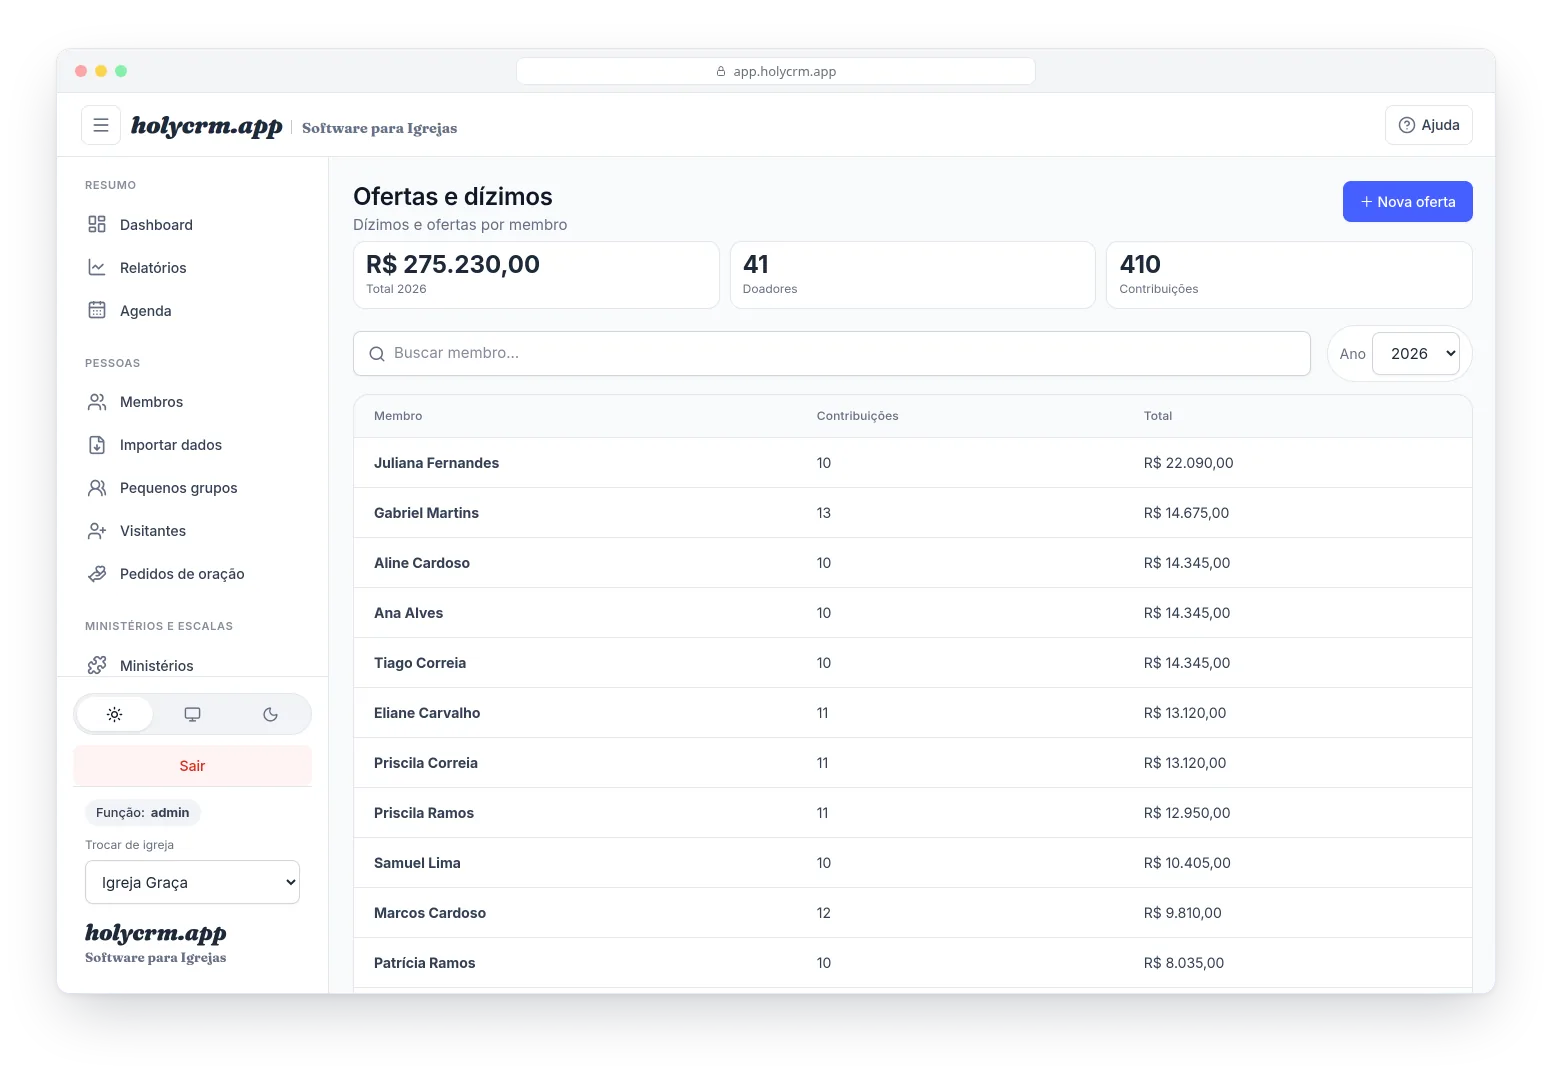Click the Relatórios chart icon

(x=97, y=267)
